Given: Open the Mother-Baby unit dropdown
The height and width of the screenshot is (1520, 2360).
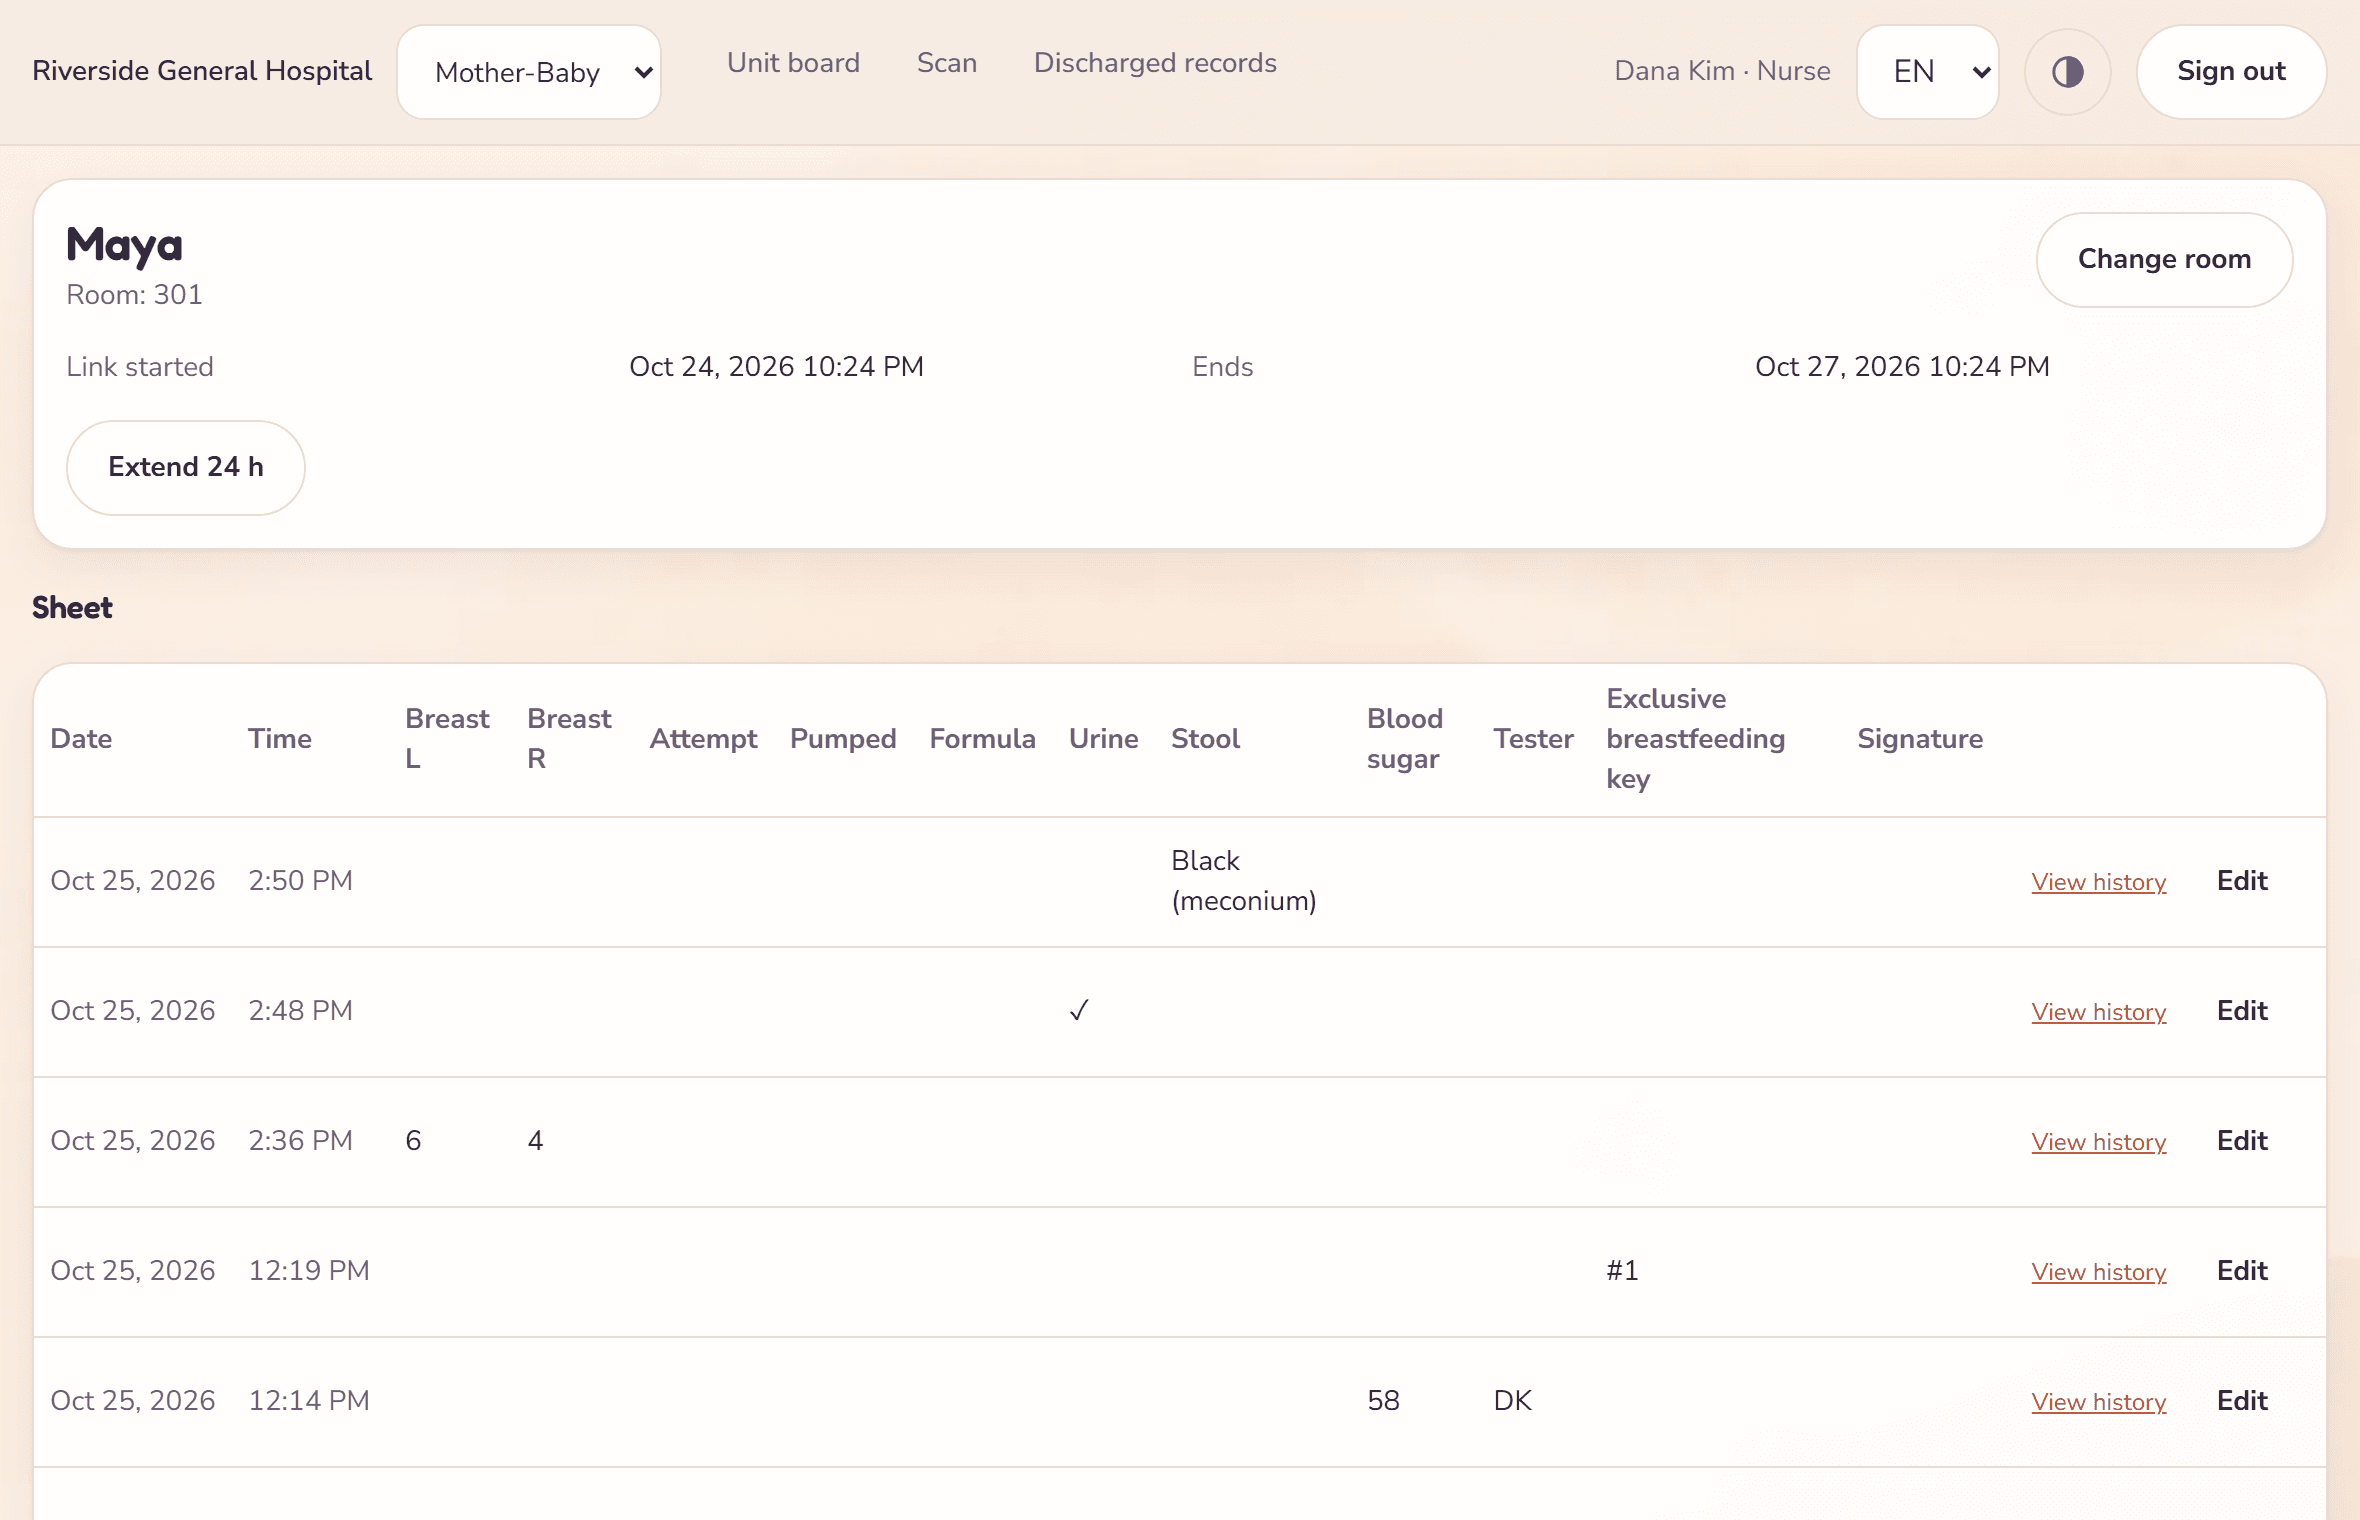Looking at the screenshot, I should (x=529, y=72).
